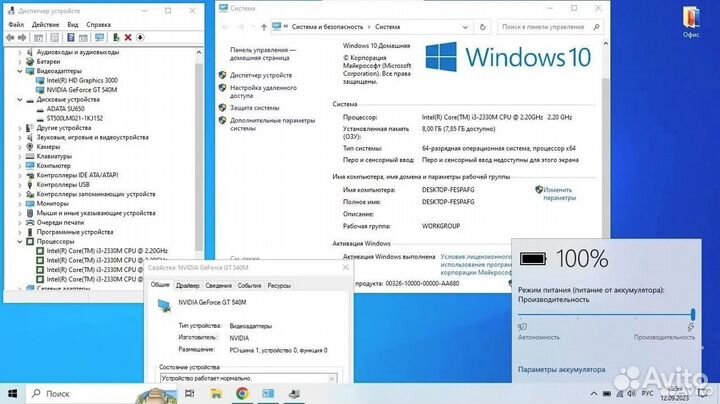Show hidden tray icons chevron
The width and height of the screenshot is (720, 404).
[594, 394]
